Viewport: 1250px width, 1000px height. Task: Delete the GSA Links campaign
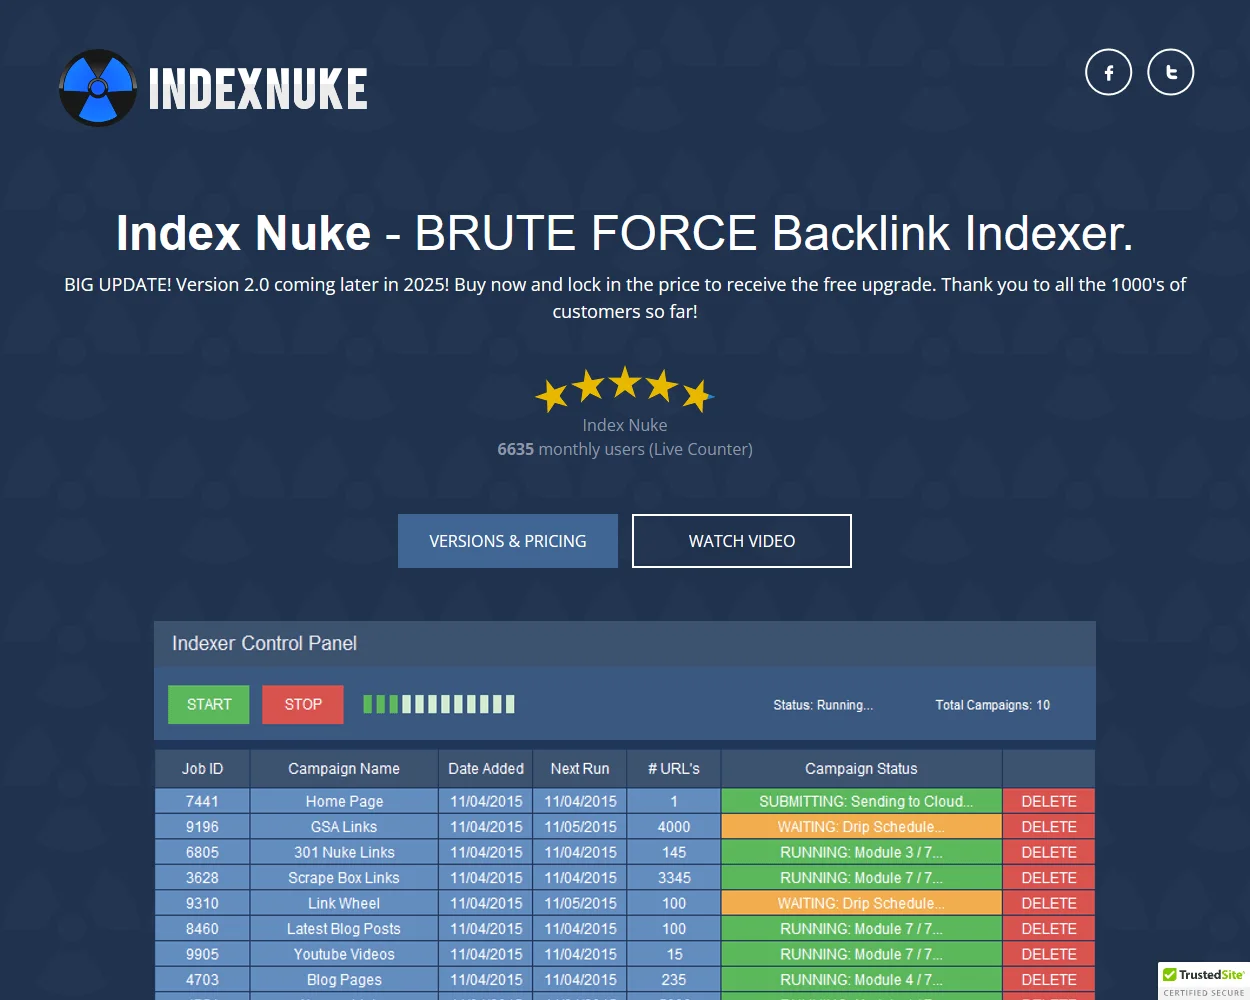tap(1049, 827)
